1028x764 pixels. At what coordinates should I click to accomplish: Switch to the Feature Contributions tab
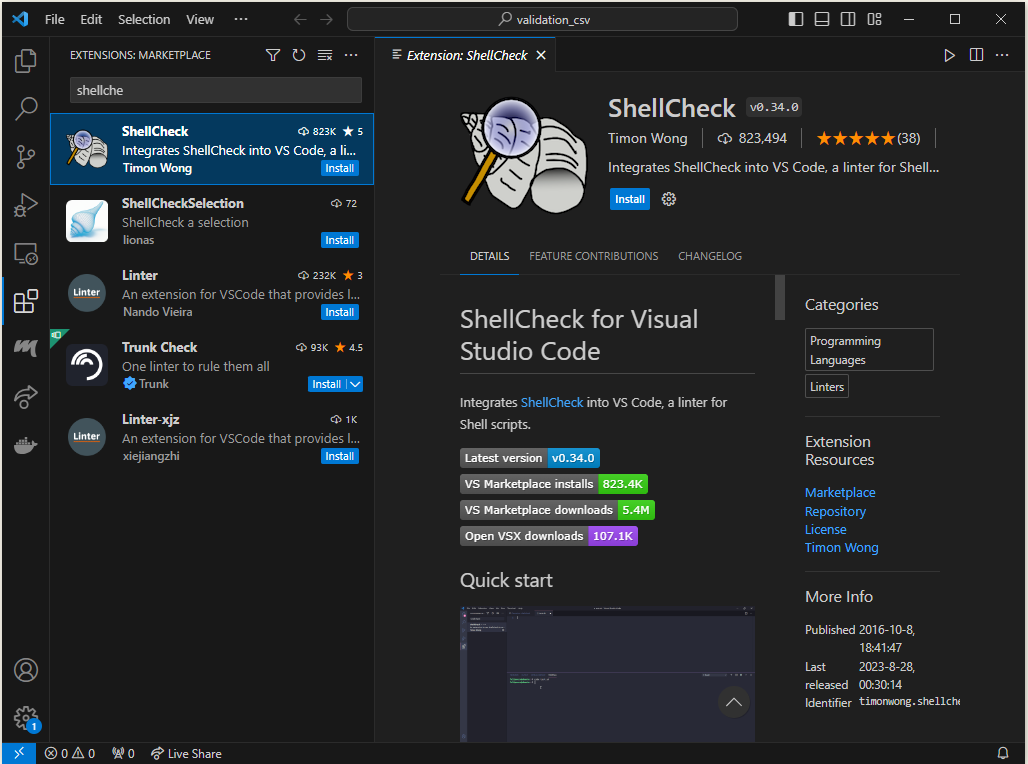pos(593,256)
